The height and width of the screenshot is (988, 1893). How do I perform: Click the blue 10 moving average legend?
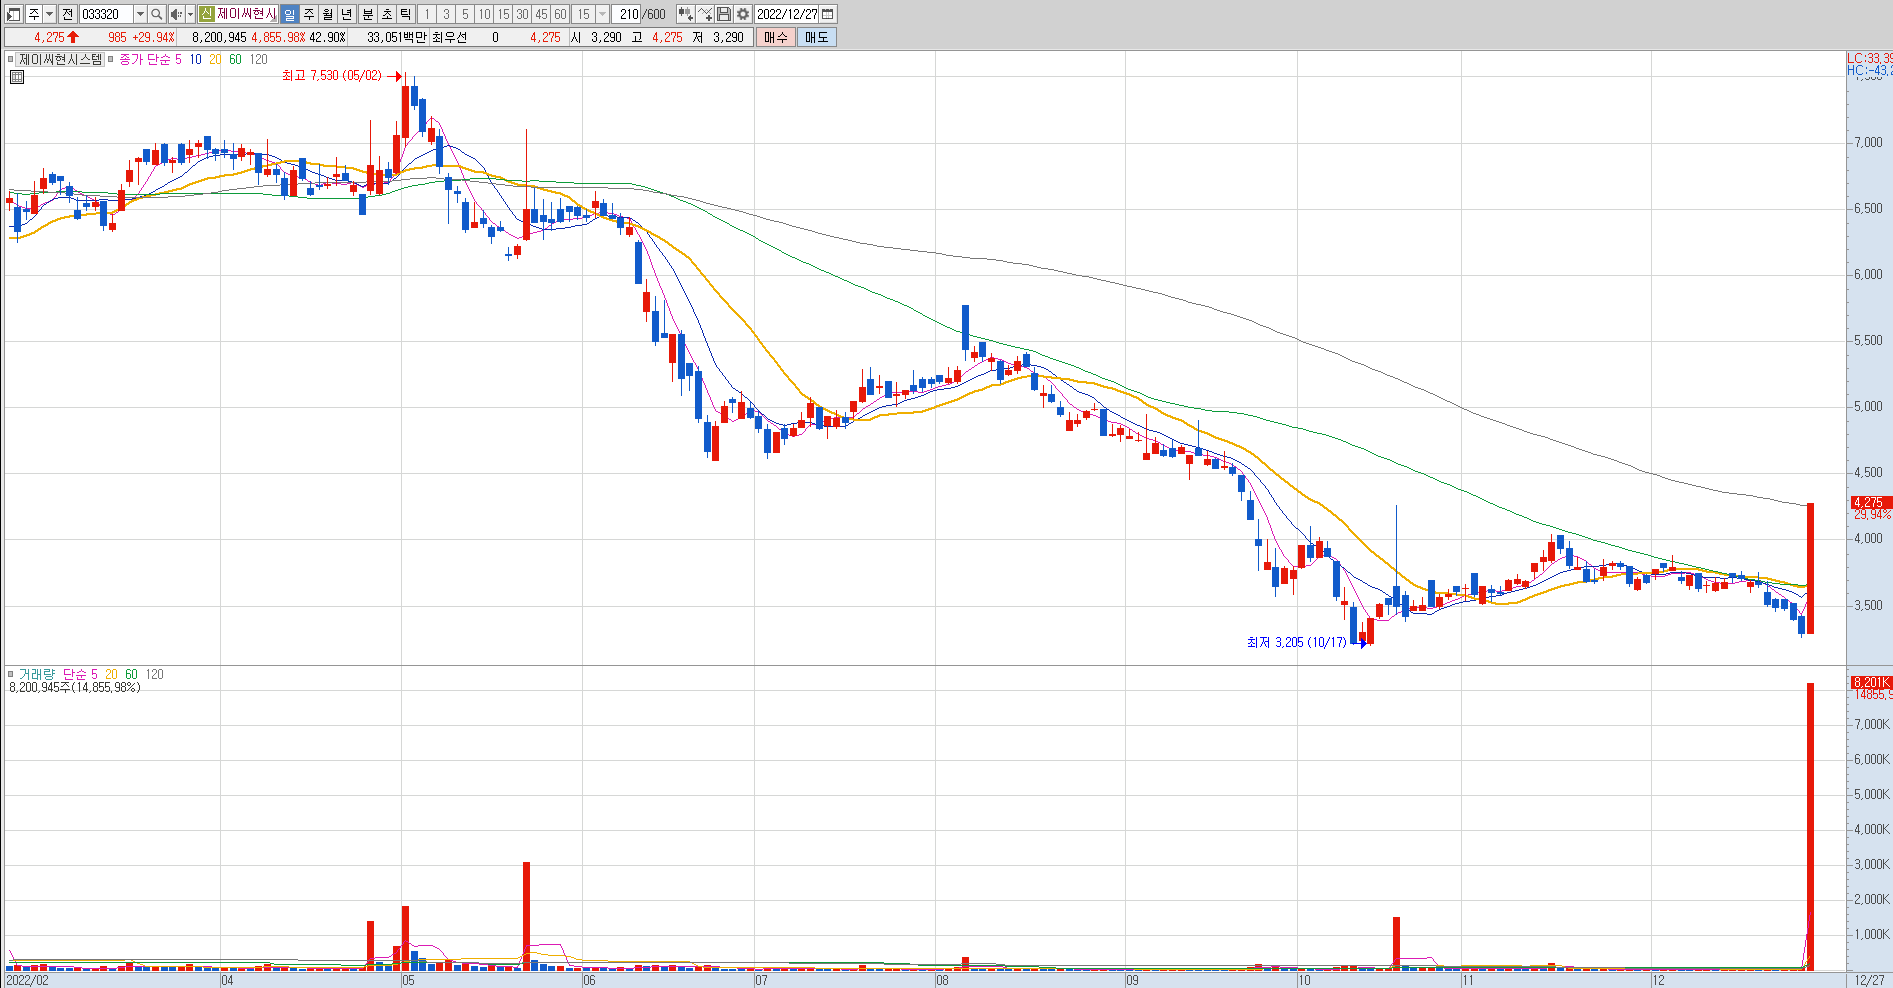[195, 60]
